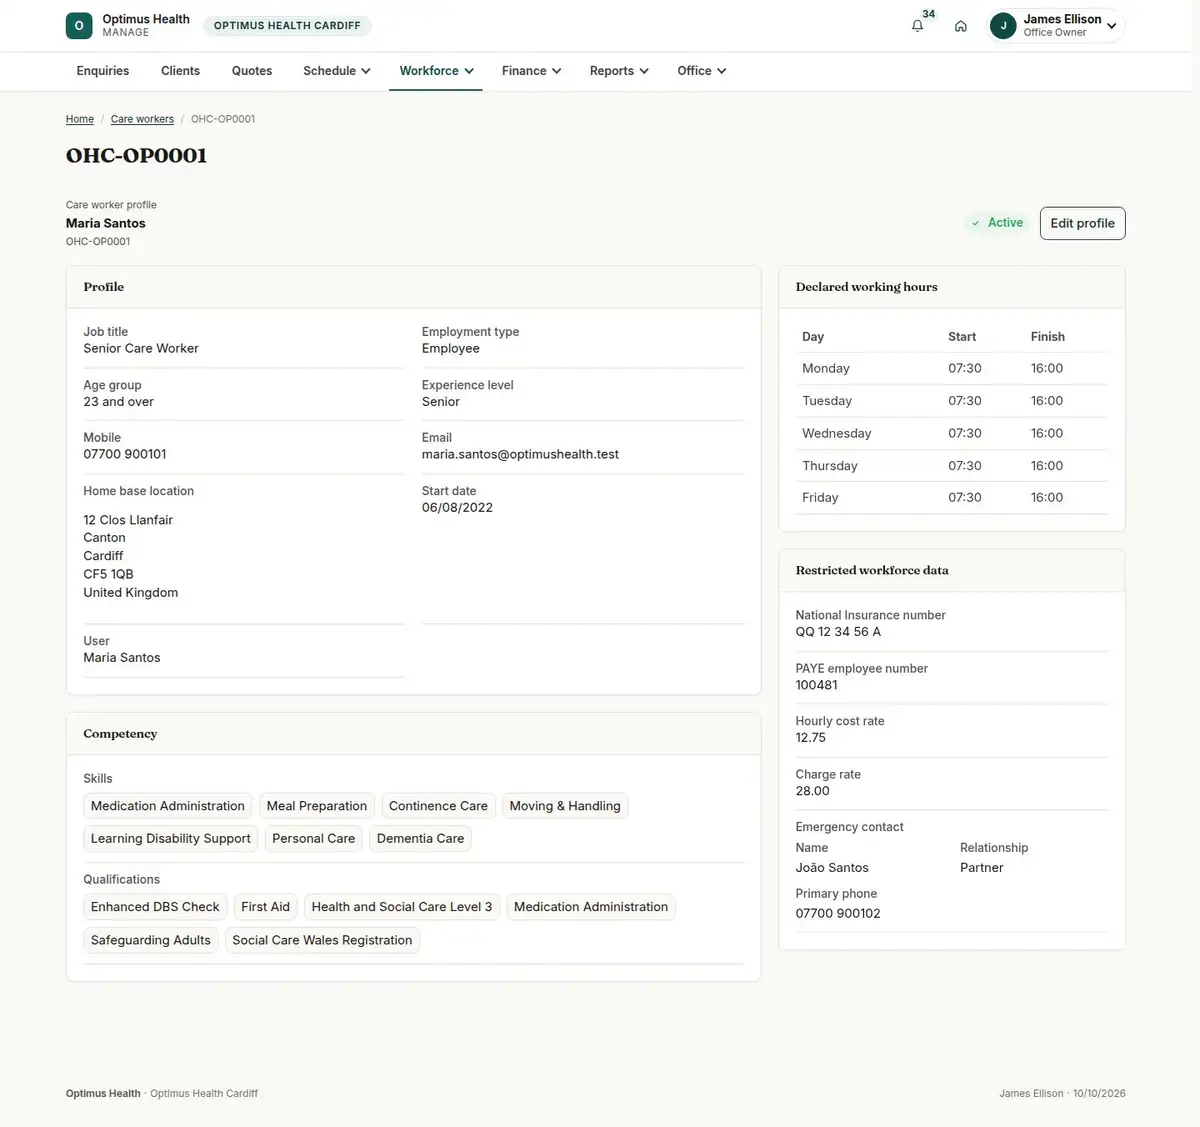Click the Active status badge
The height and width of the screenshot is (1127, 1200).
[x=997, y=223]
